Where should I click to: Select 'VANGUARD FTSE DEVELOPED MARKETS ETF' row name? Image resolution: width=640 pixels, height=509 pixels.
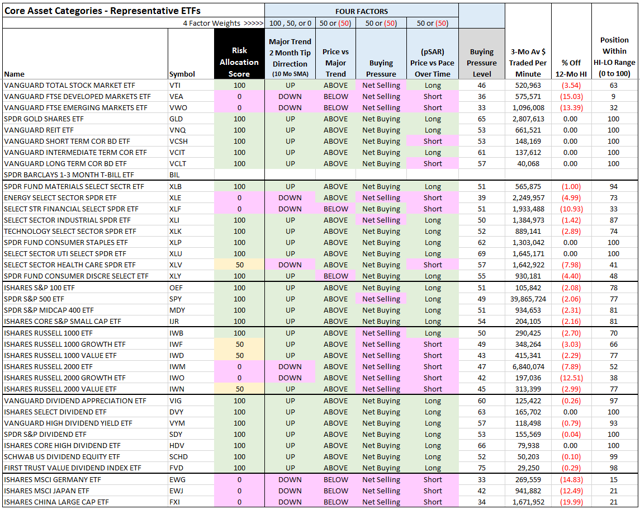click(77, 97)
